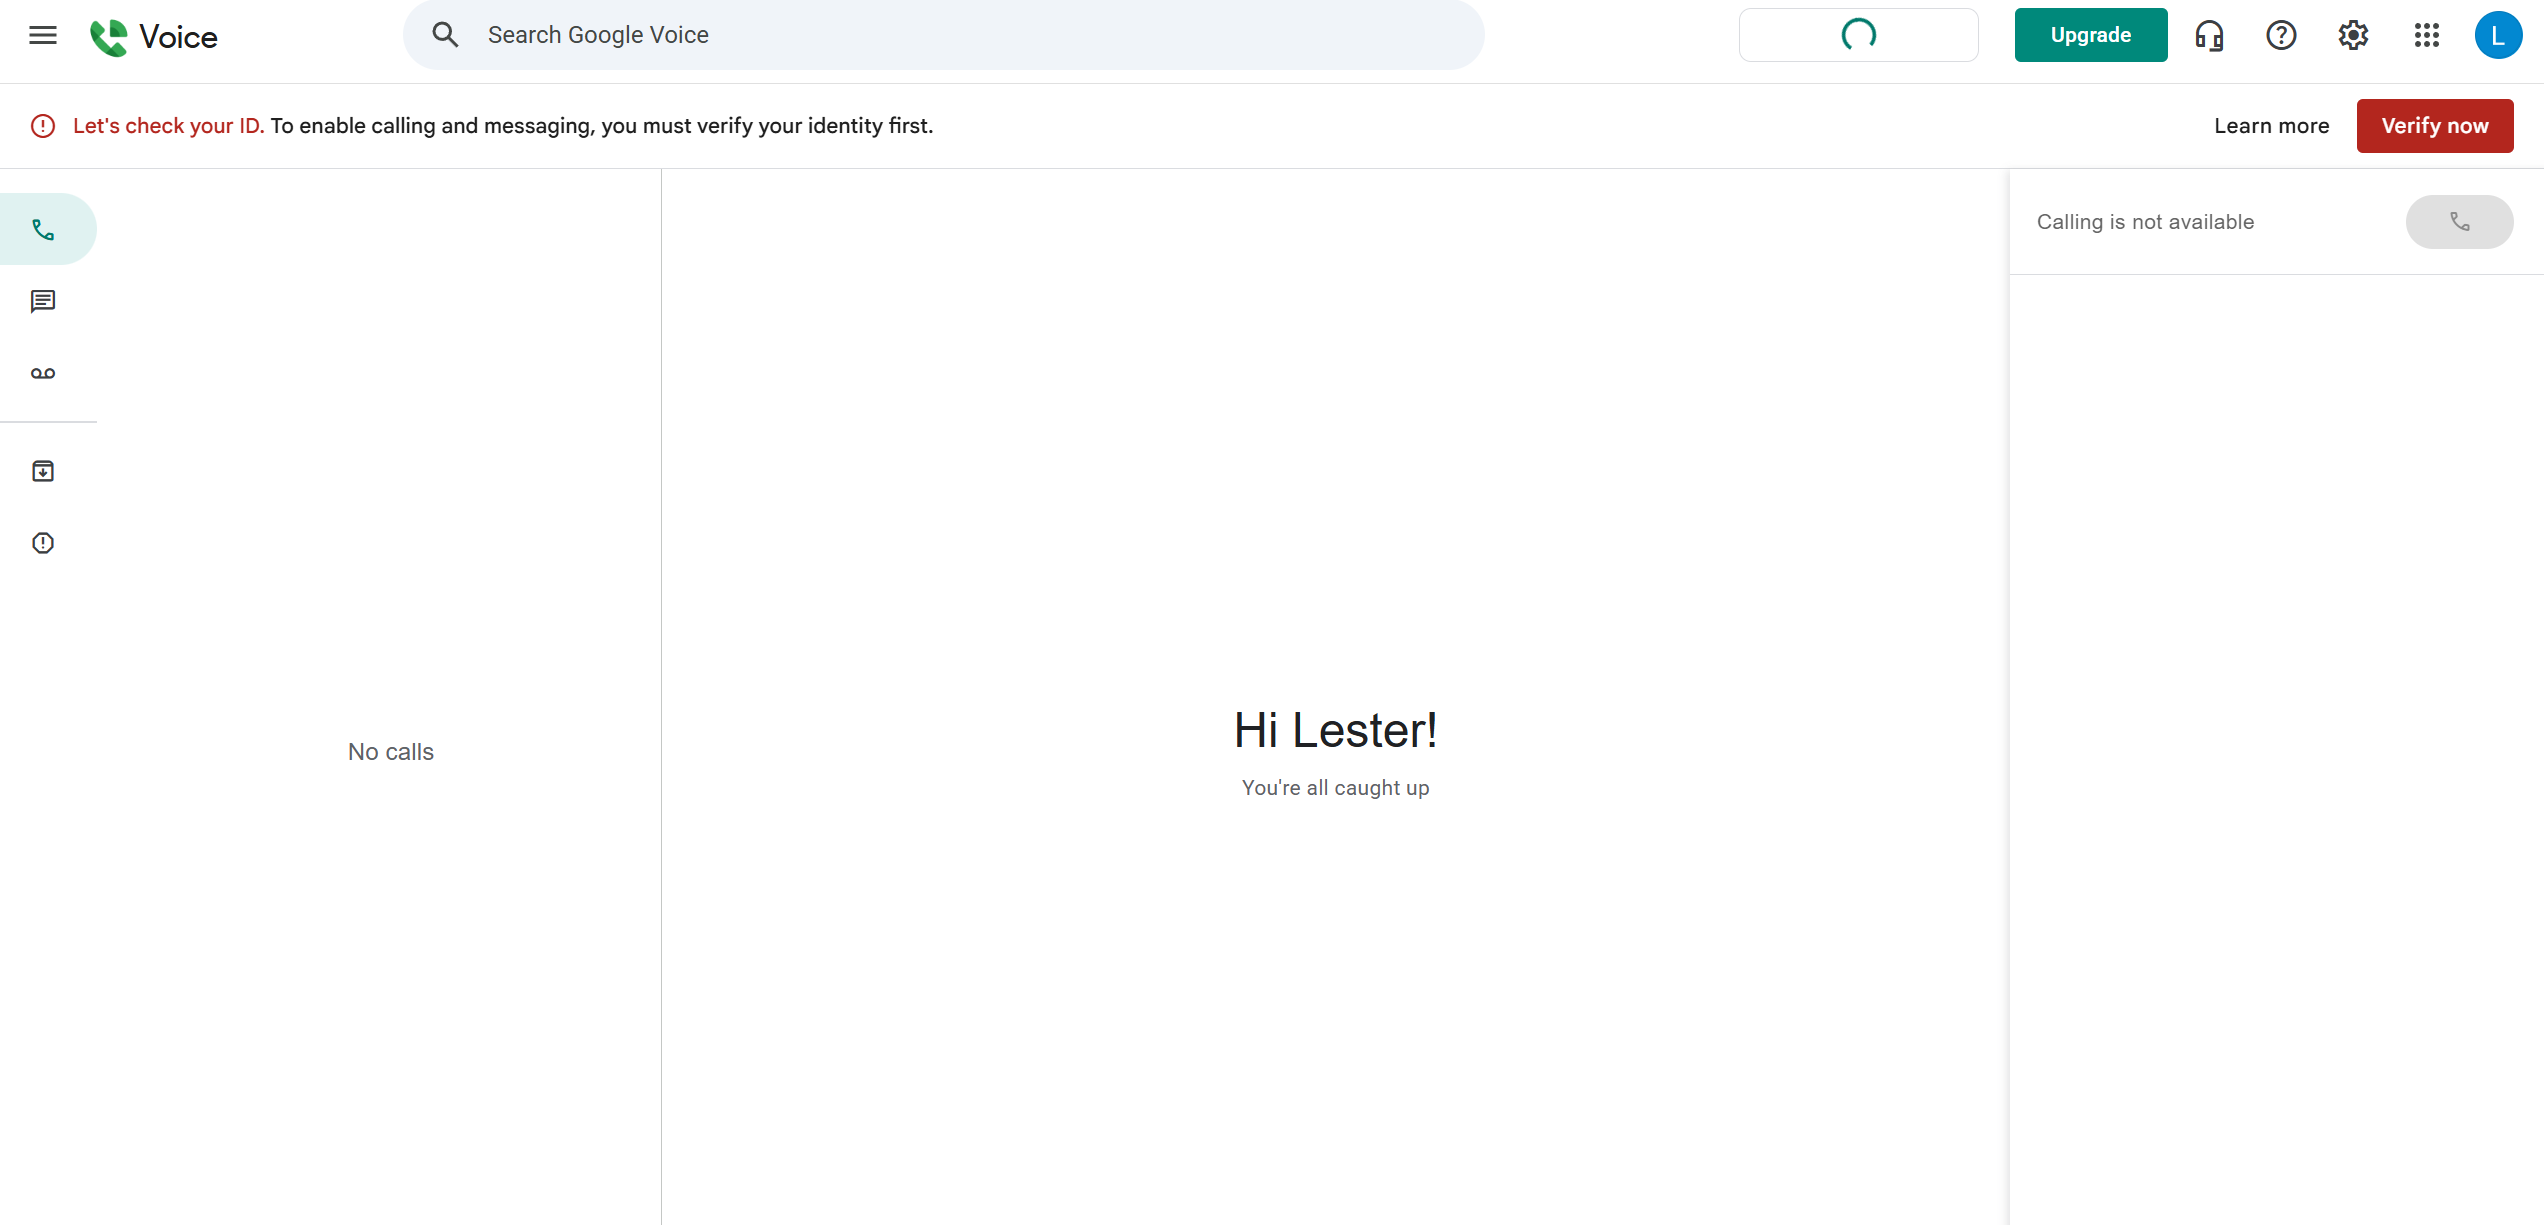Click the Upgrade button

pyautogui.click(x=2091, y=35)
